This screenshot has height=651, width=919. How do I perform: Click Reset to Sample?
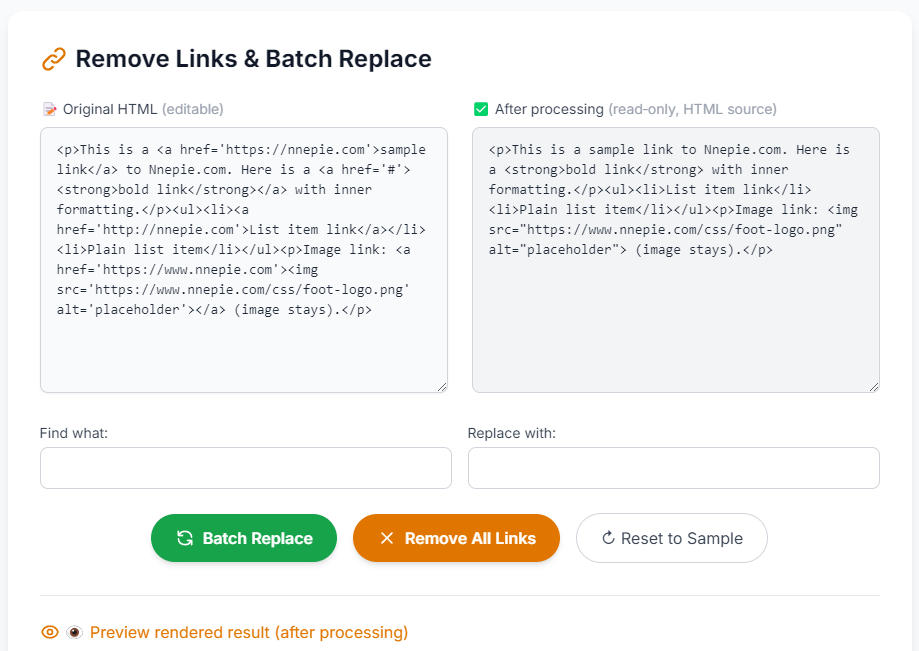coord(671,538)
